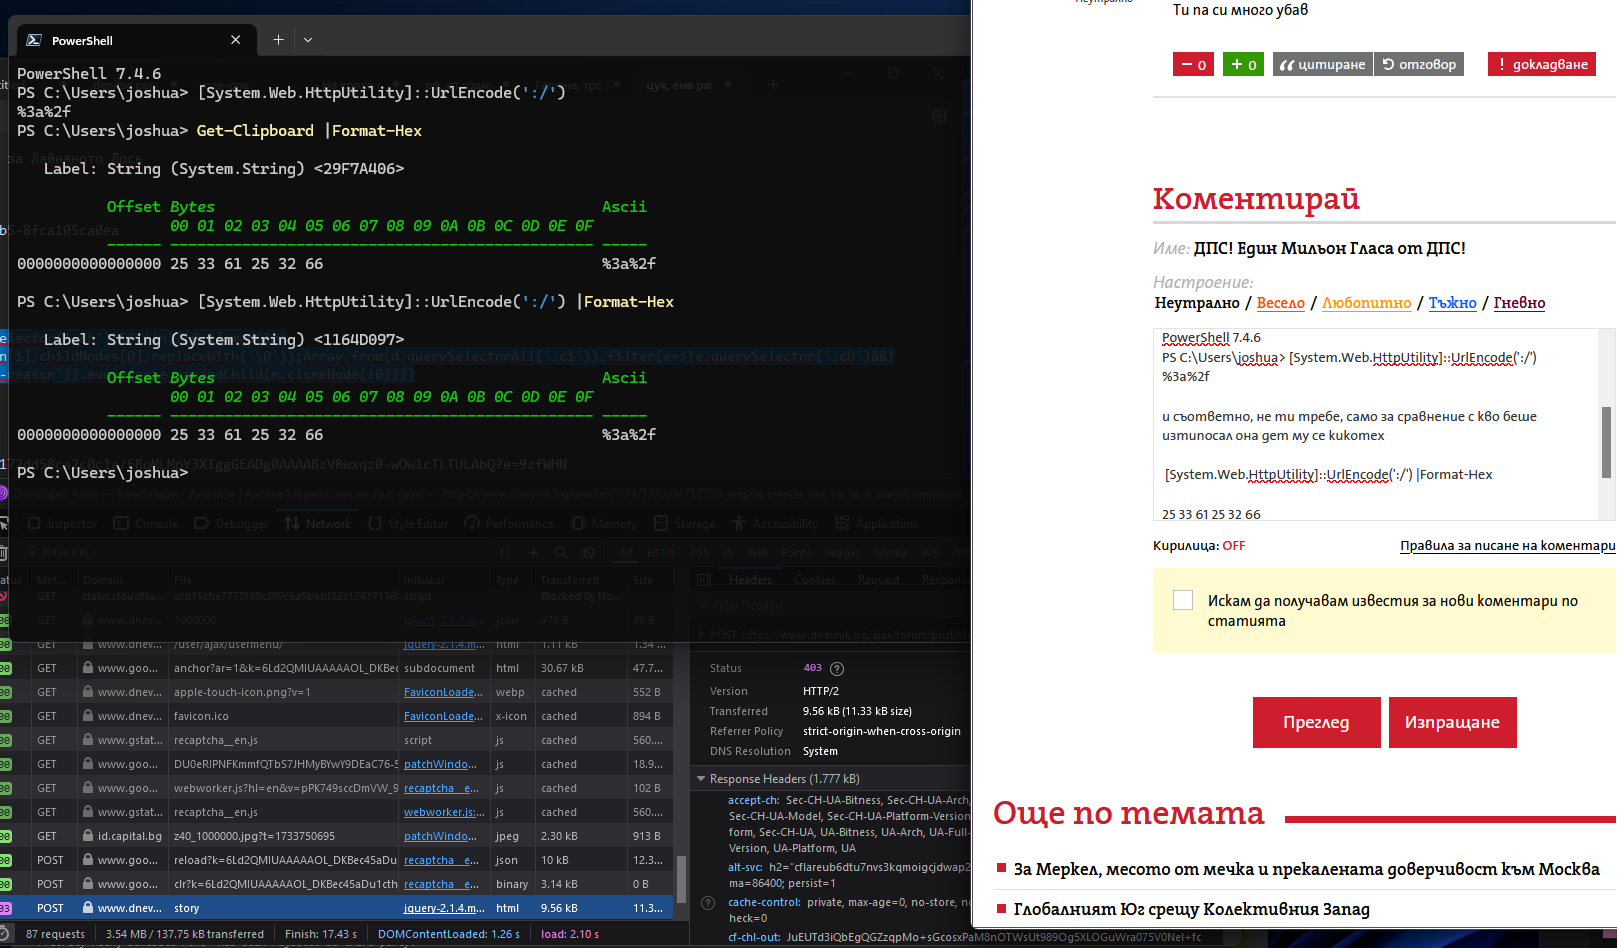Open a new terminal tab
This screenshot has width=1617, height=948.
[278, 40]
